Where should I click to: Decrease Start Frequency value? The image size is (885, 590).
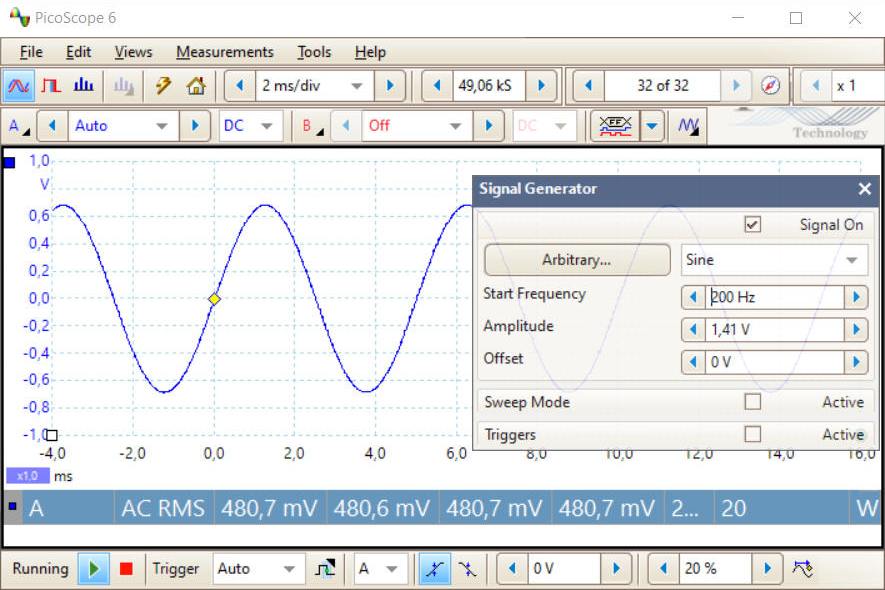tap(693, 297)
